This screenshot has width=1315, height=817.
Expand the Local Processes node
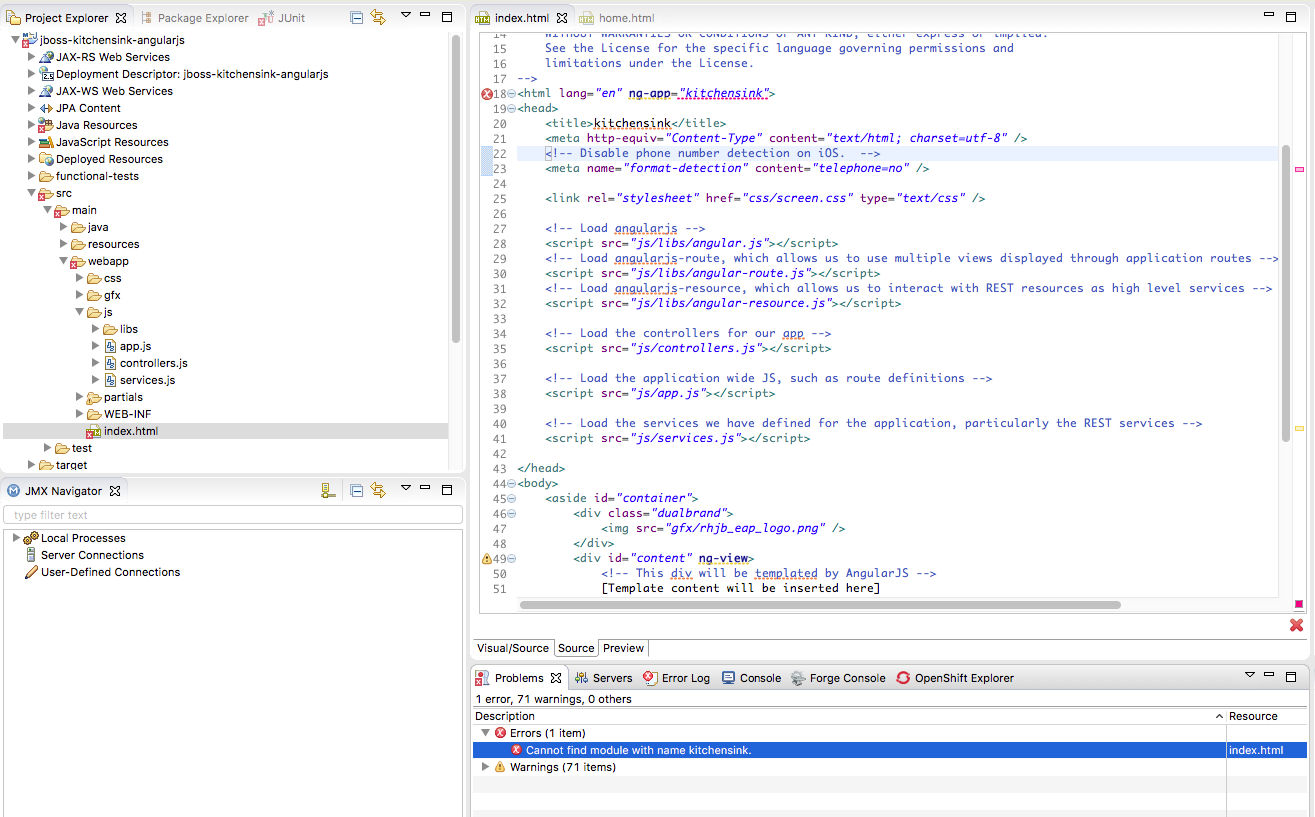tap(16, 538)
